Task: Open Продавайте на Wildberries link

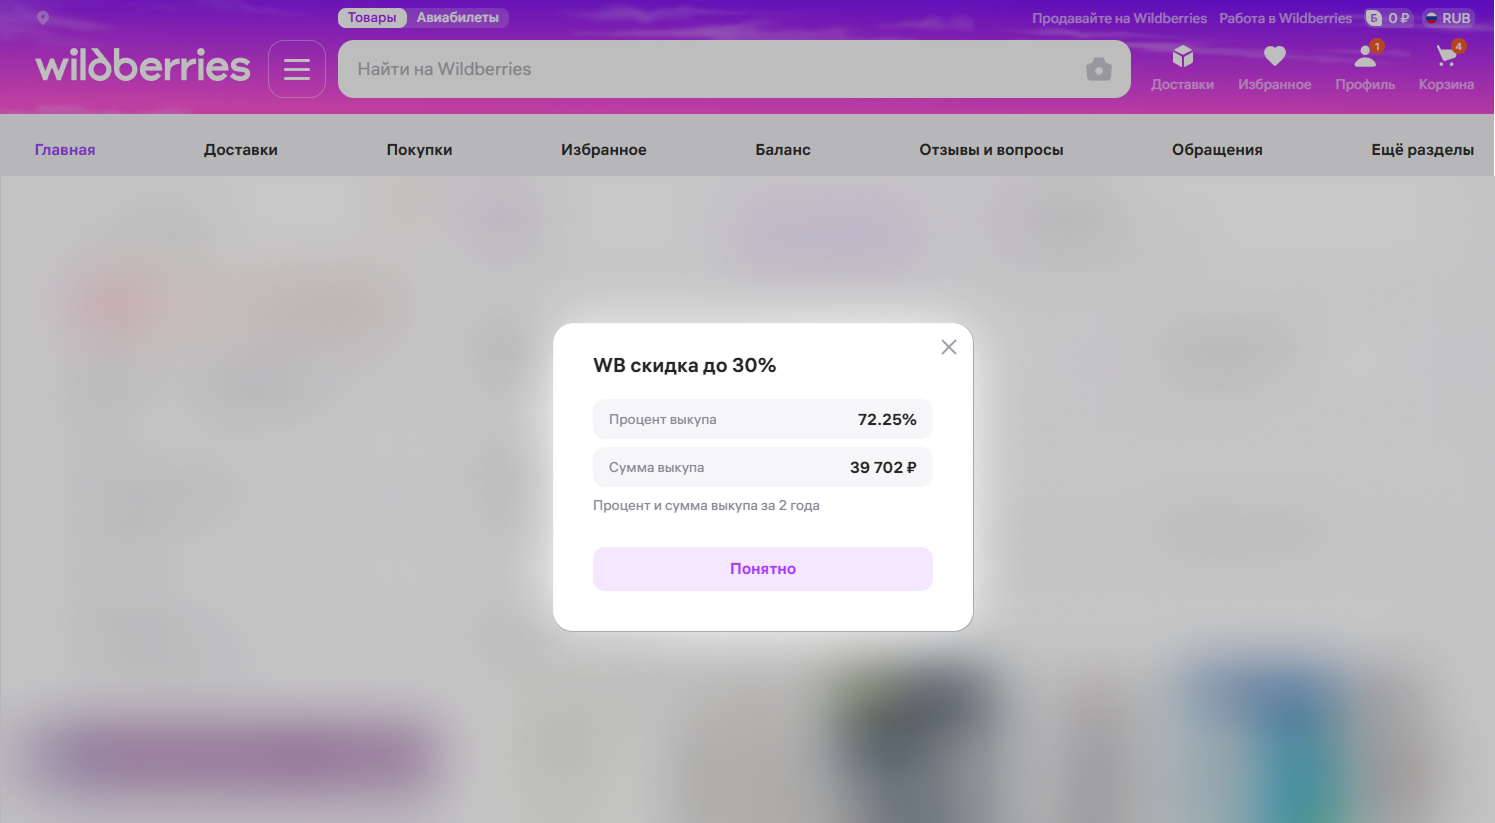Action: 1119,18
